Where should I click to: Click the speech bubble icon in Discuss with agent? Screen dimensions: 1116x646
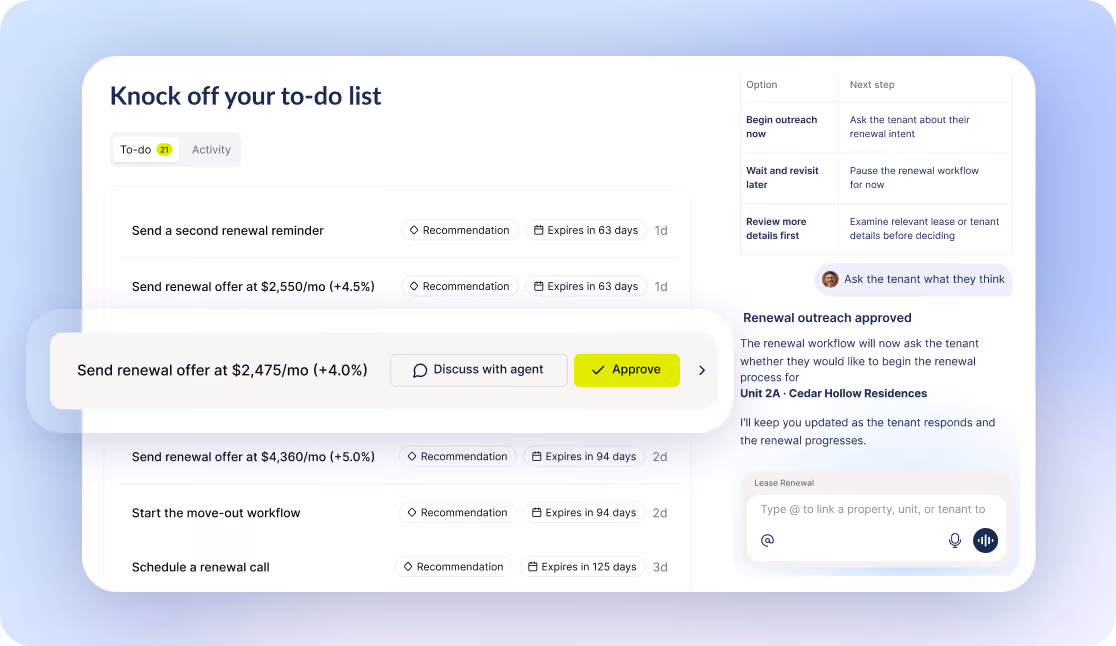point(421,371)
